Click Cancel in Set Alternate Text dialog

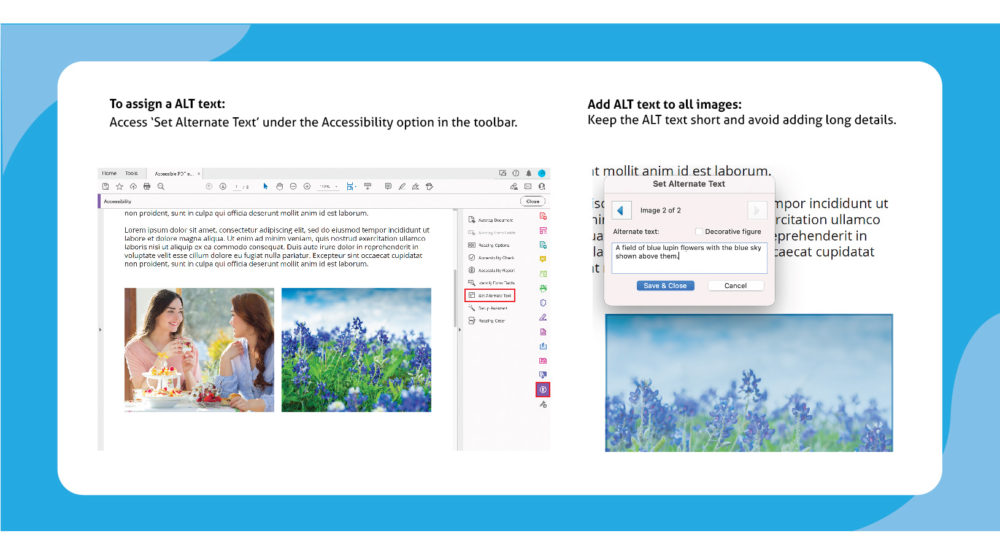click(735, 286)
